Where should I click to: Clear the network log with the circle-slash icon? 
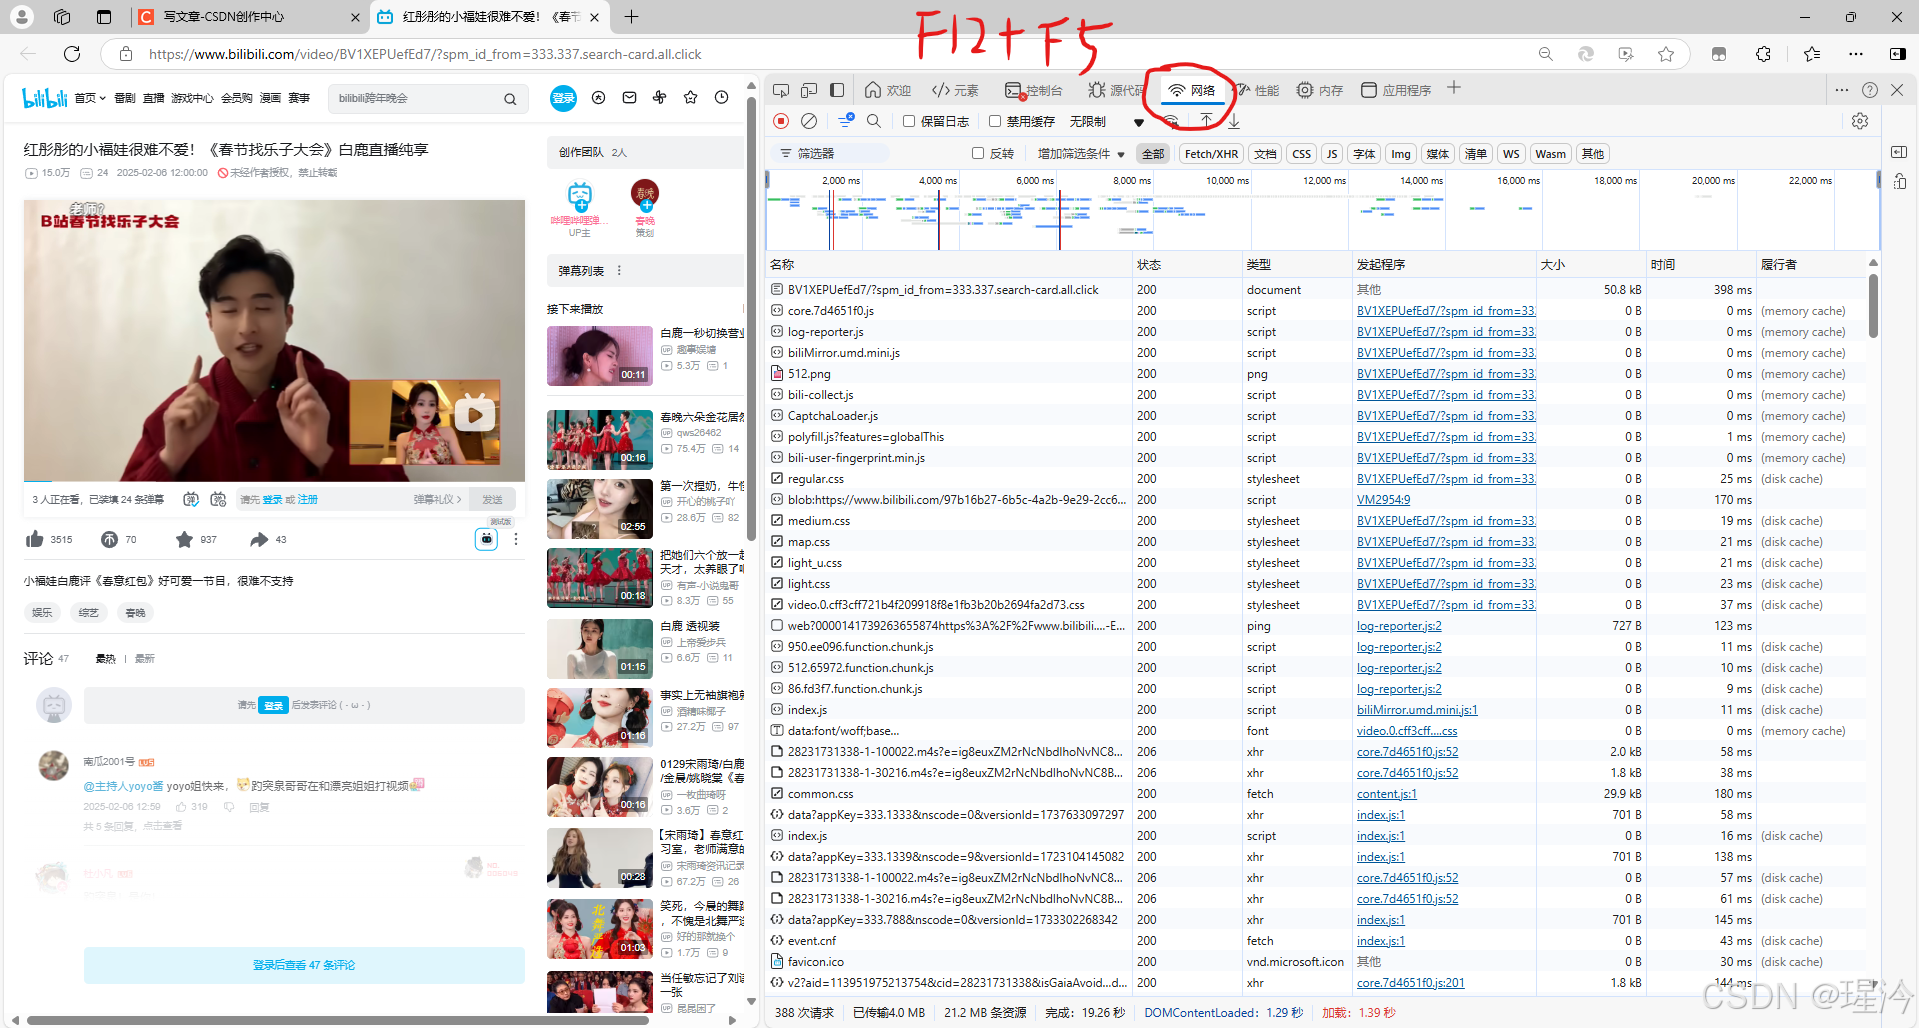click(809, 121)
